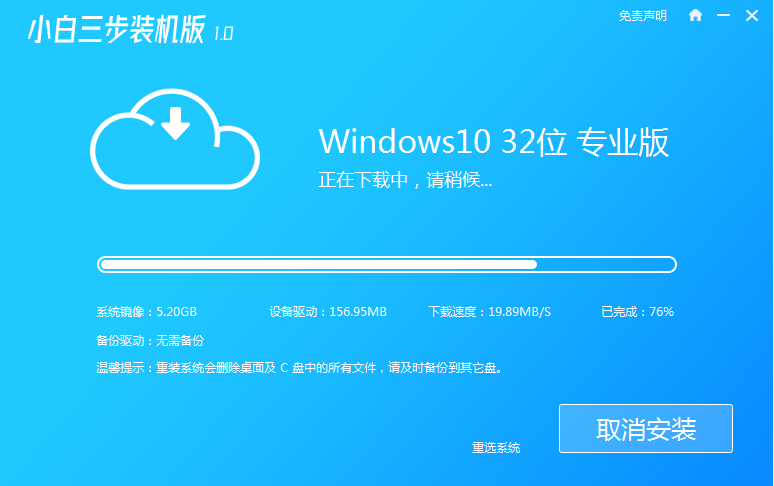
Task: Click the 备份驱动：无需备份 text
Action: pos(150,340)
